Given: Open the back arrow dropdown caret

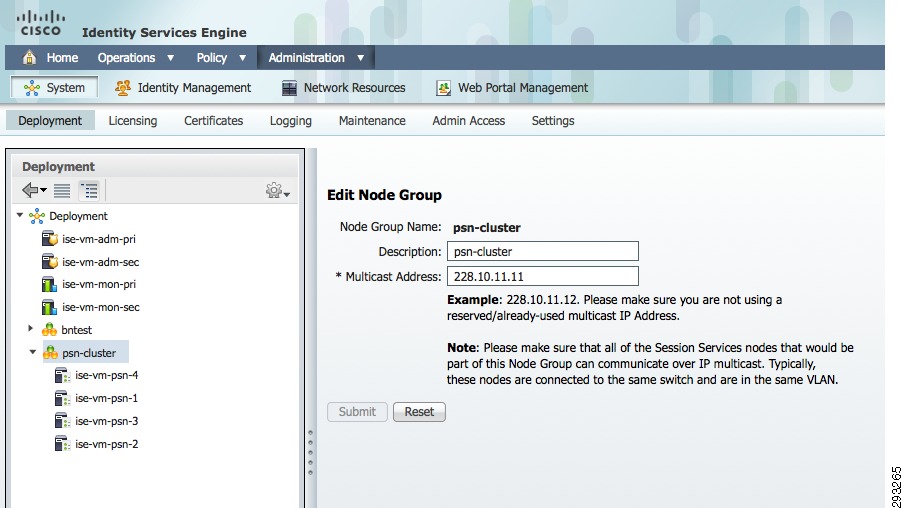Looking at the screenshot, I should (44, 191).
